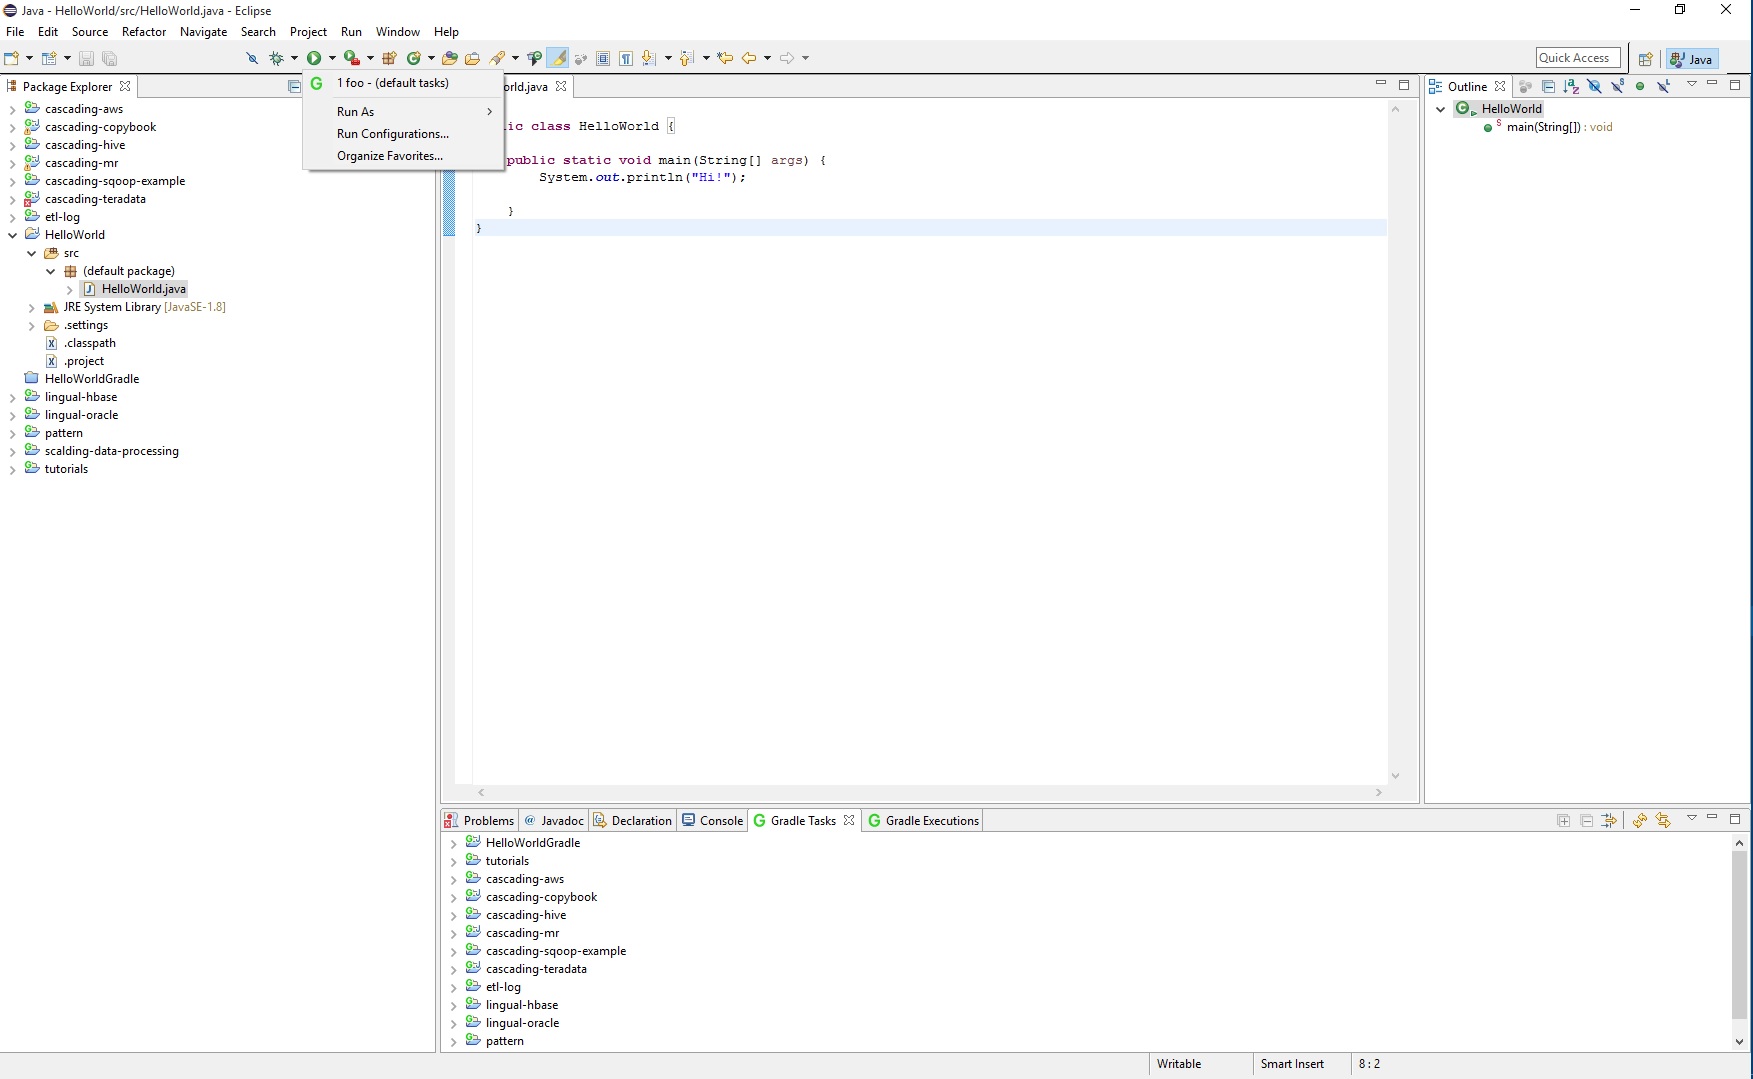Click the Last Edit Location icon
The width and height of the screenshot is (1753, 1079).
coord(725,58)
